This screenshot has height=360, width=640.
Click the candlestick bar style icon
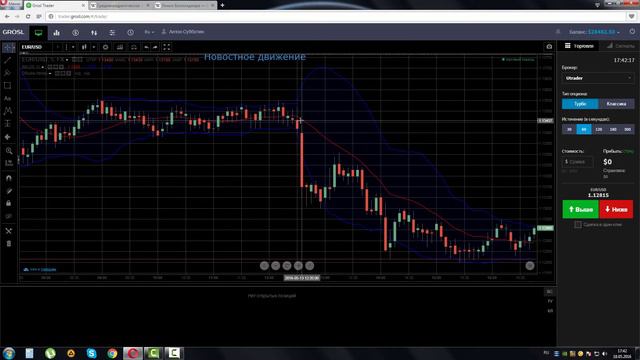pos(84,47)
